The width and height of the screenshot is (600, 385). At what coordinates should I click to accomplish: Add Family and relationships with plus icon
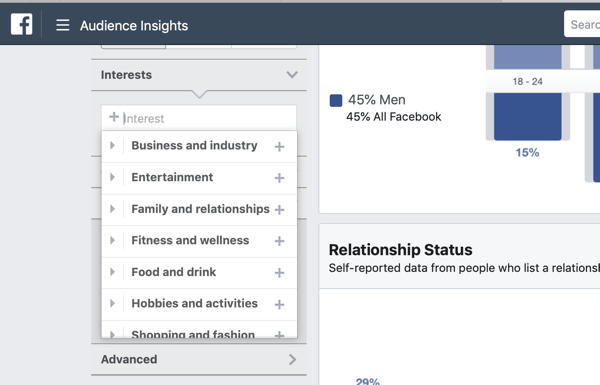pos(279,210)
